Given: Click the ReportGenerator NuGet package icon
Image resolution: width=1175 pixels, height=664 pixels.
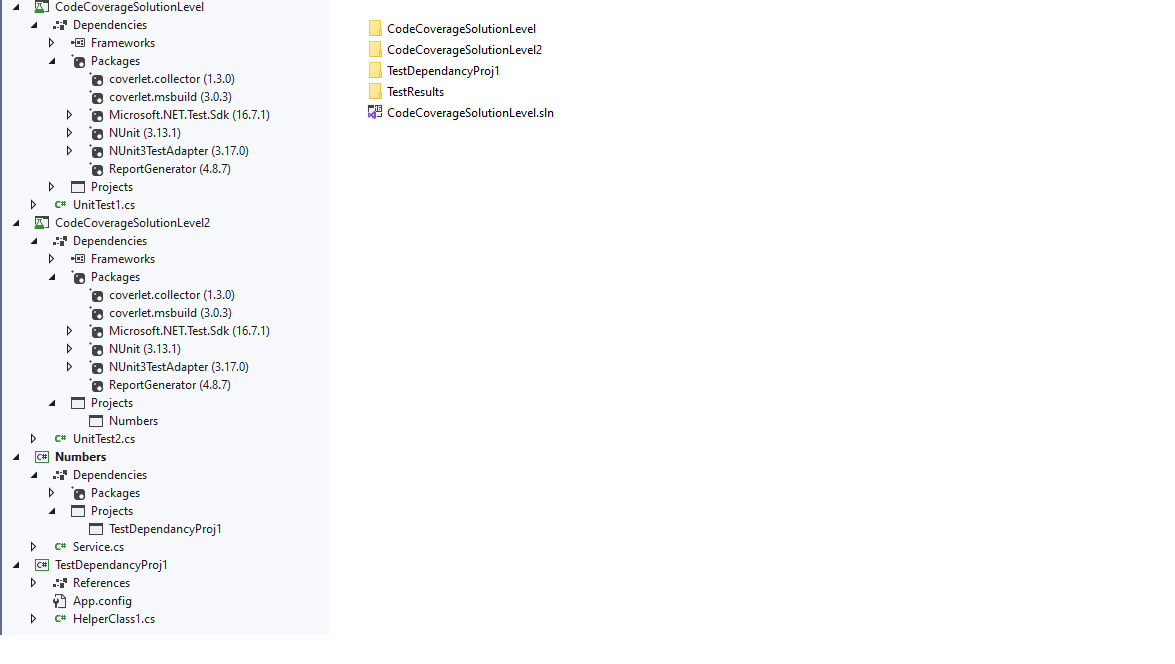Looking at the screenshot, I should (97, 168).
